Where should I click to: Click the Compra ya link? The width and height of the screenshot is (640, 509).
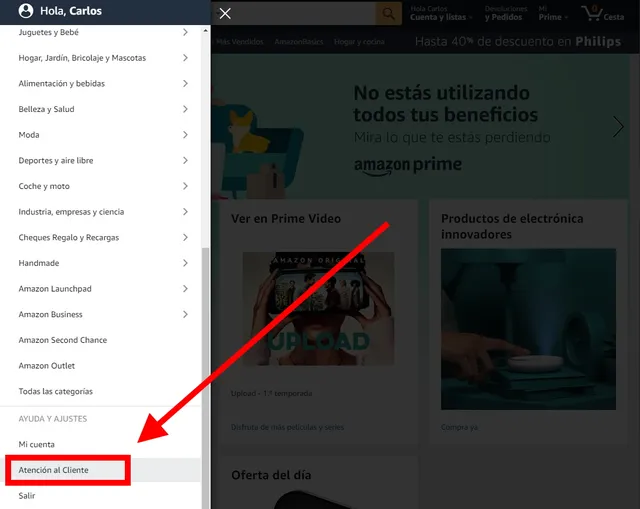coord(459,427)
